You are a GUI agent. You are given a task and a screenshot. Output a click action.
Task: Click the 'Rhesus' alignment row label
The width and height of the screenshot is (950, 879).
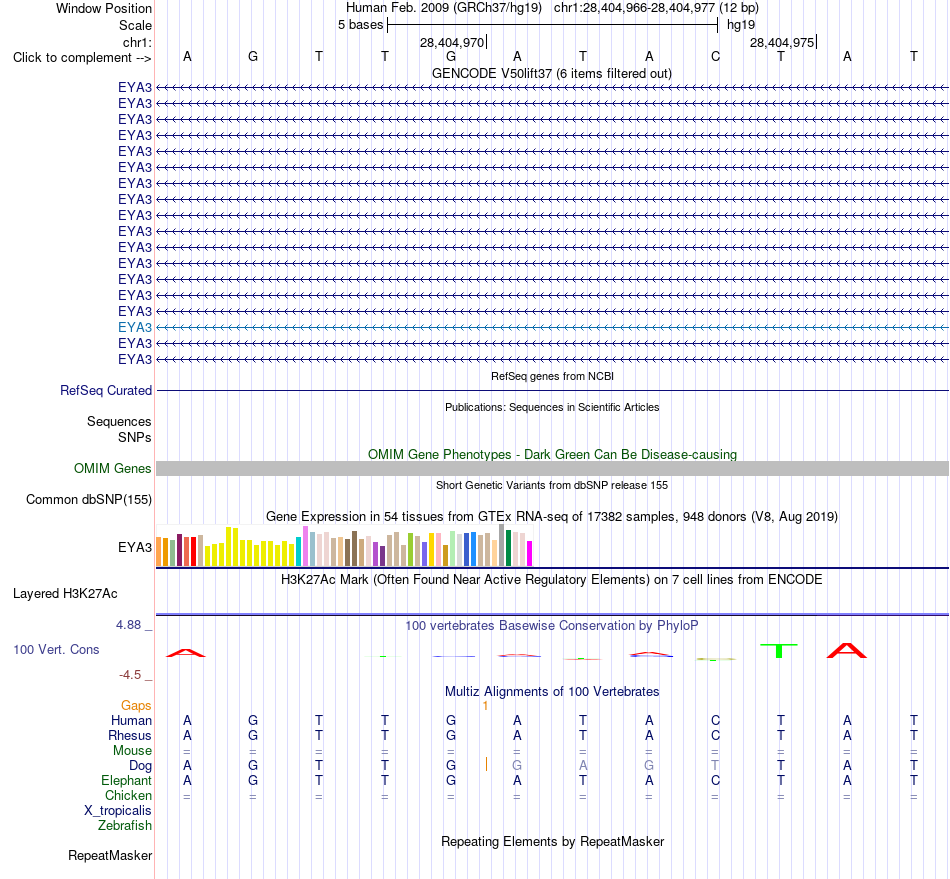(130, 735)
